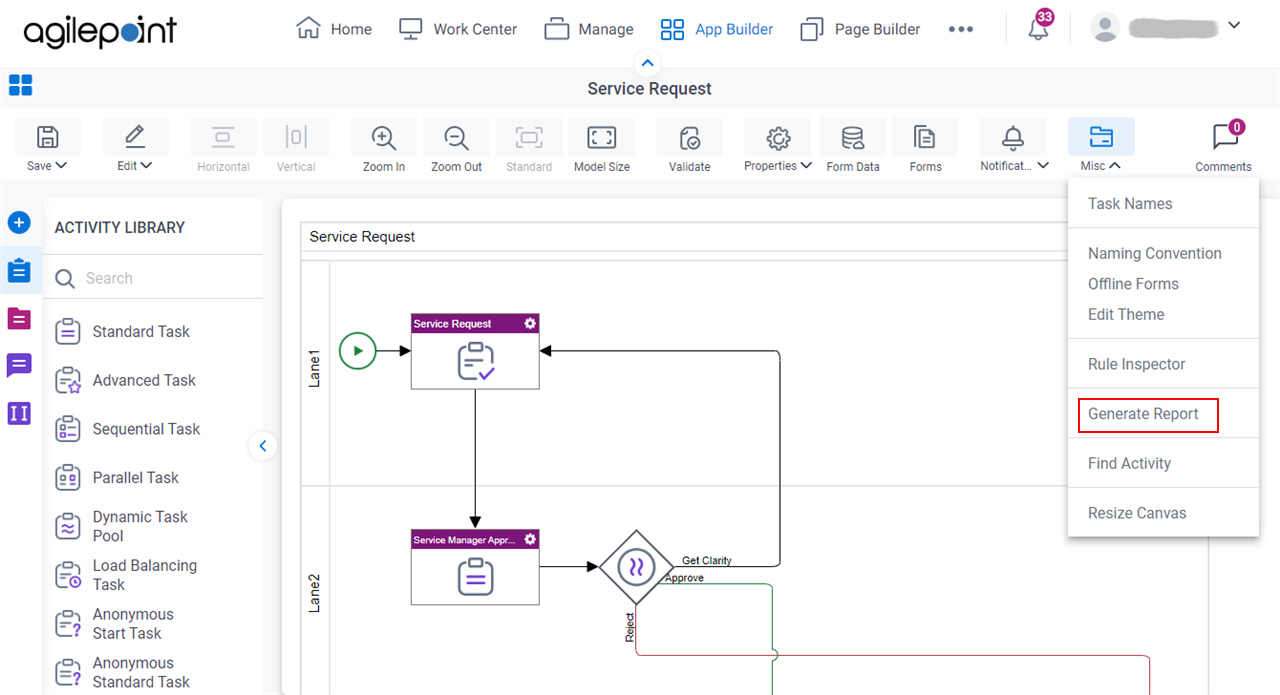The height and width of the screenshot is (695, 1280).
Task: Click Notification bell toolbar icon
Action: [1013, 137]
